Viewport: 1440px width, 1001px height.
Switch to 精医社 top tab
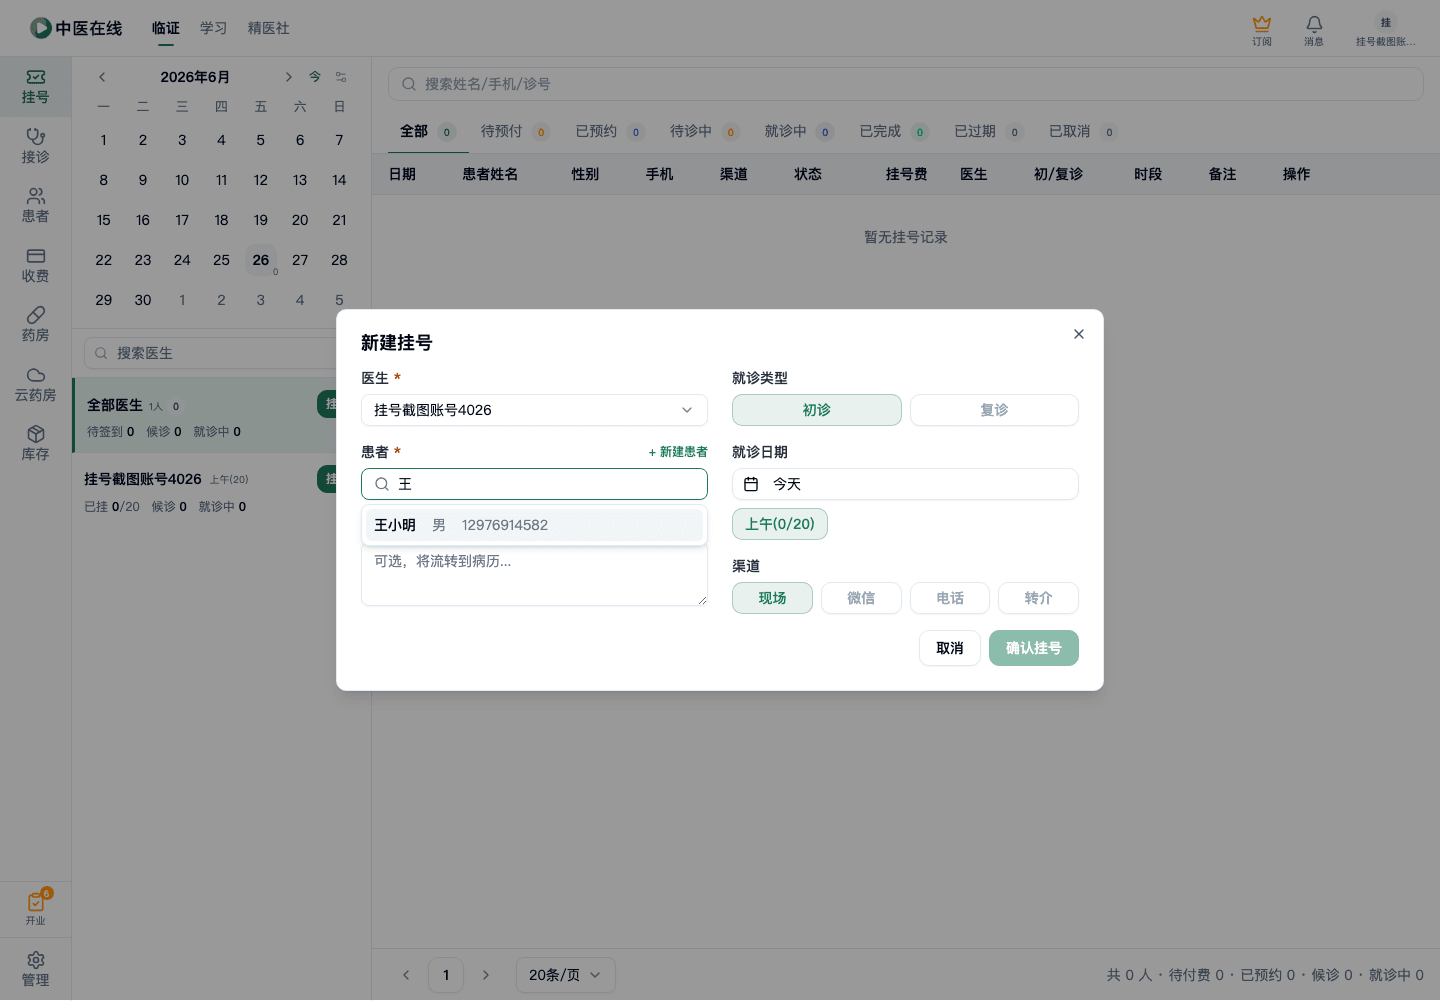pos(269,28)
